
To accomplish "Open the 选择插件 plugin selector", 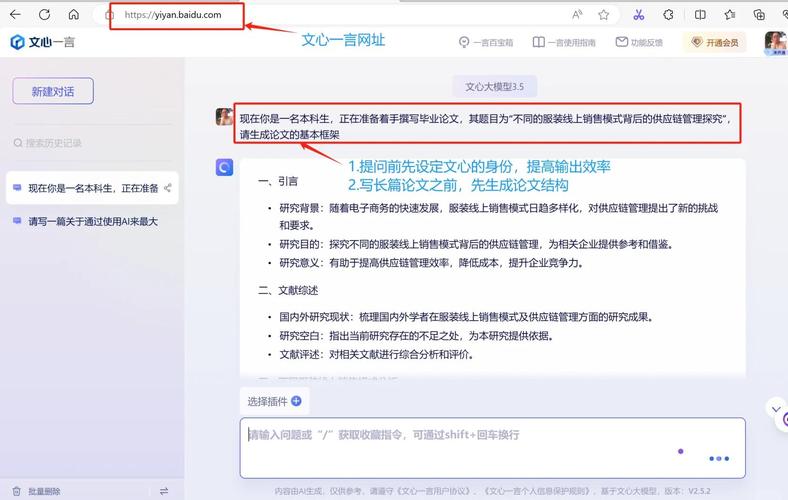I will point(274,401).
